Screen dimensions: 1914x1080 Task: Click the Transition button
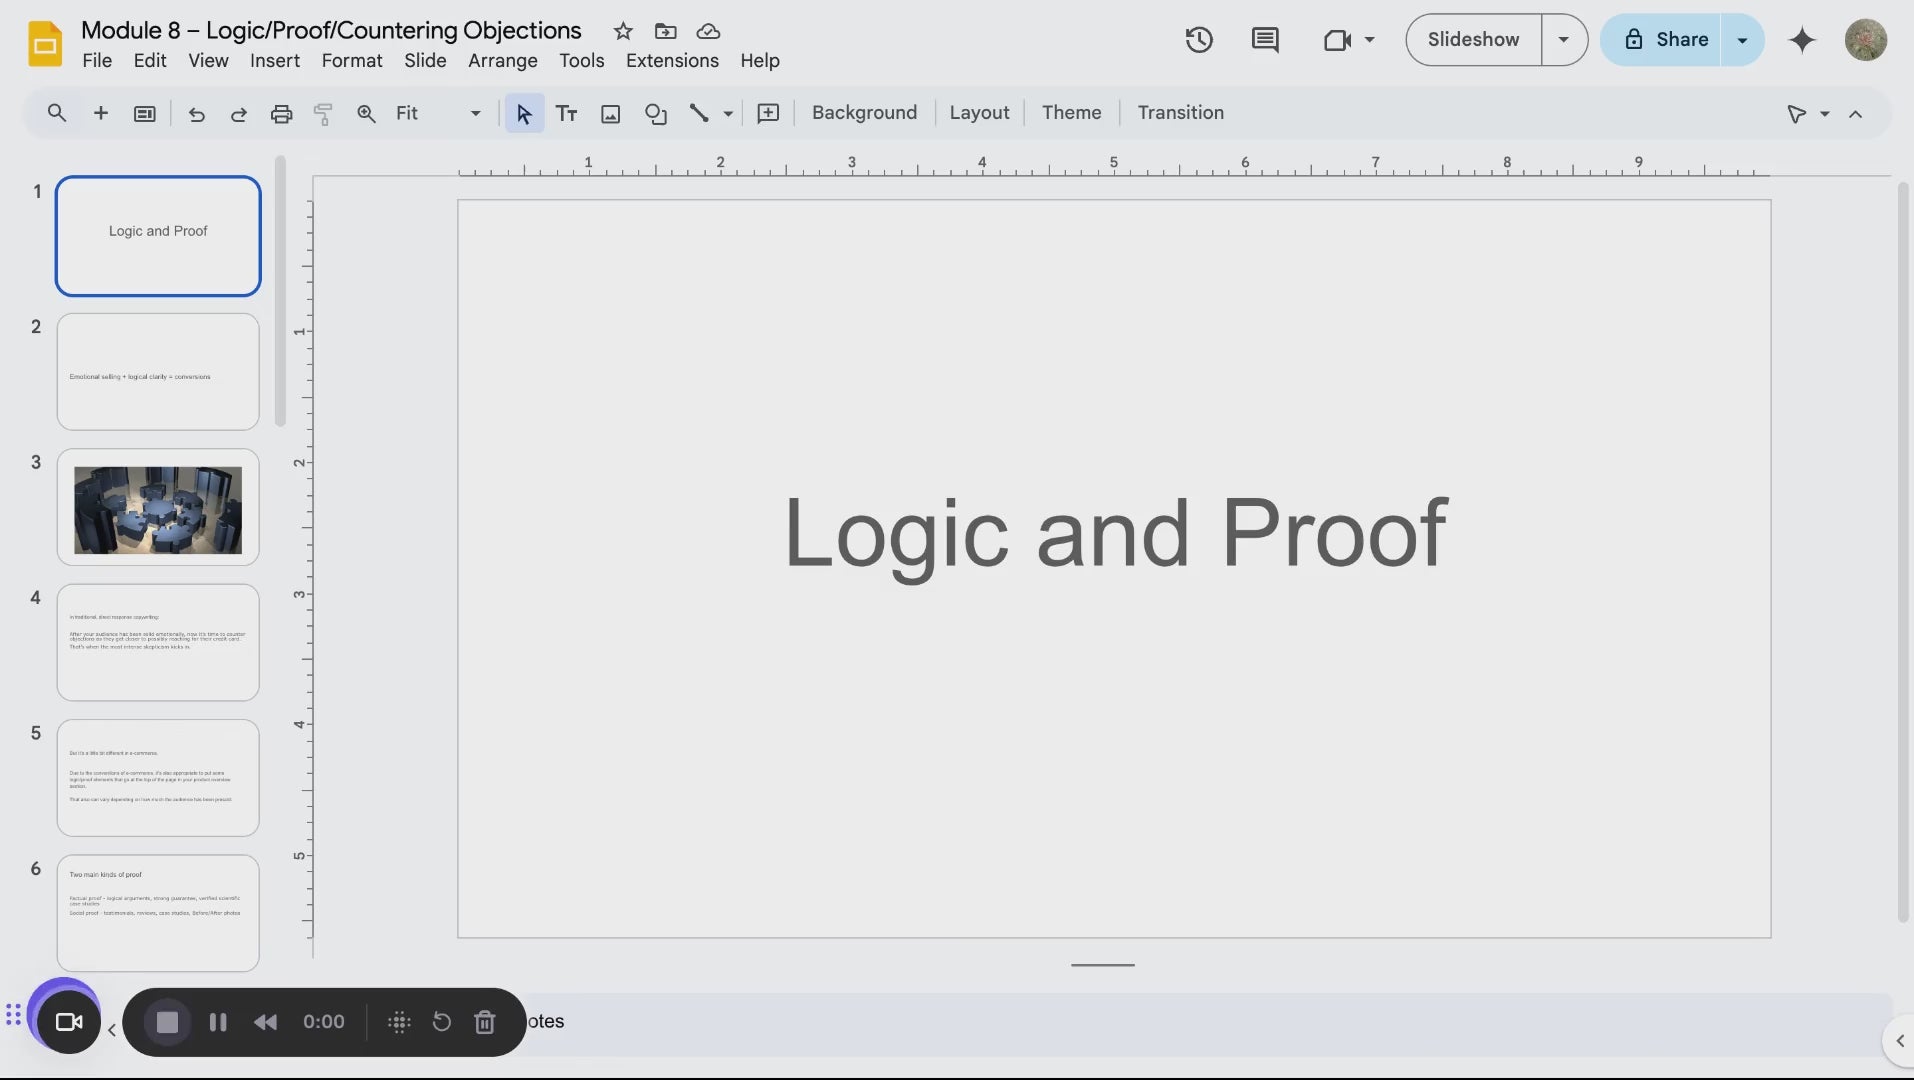click(x=1180, y=113)
